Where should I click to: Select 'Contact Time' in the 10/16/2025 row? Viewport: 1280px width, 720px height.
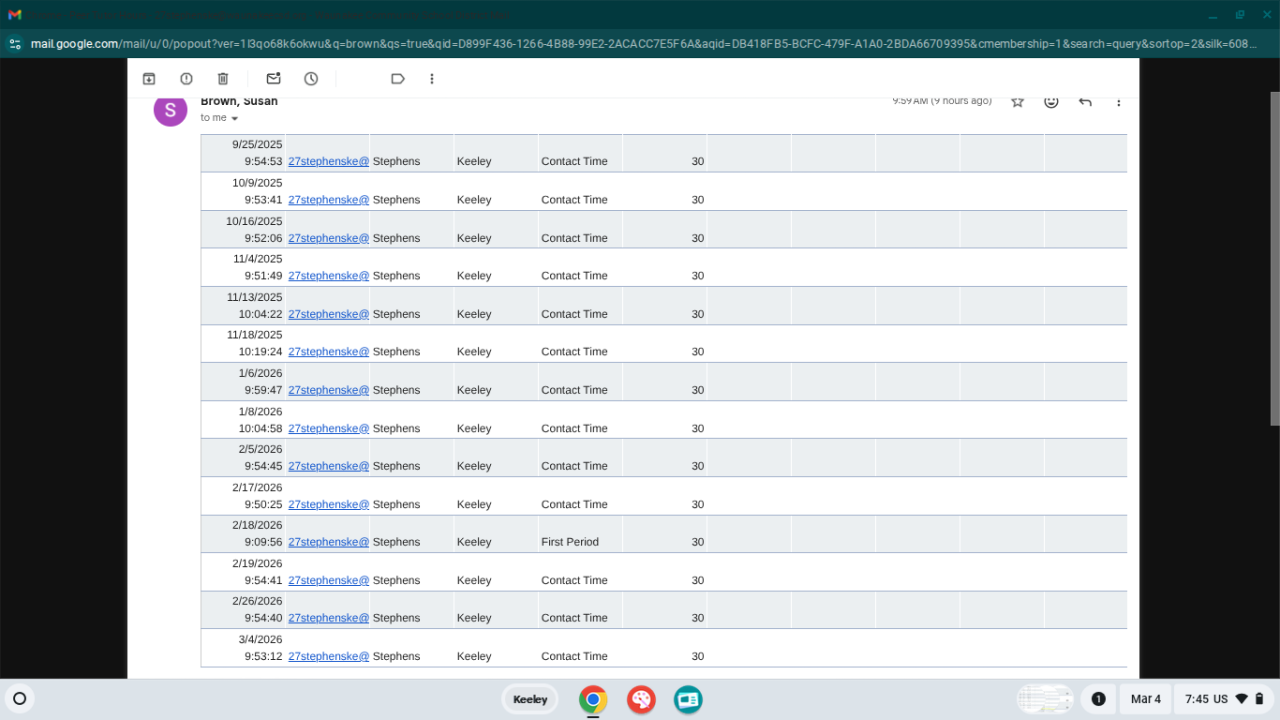pos(574,238)
